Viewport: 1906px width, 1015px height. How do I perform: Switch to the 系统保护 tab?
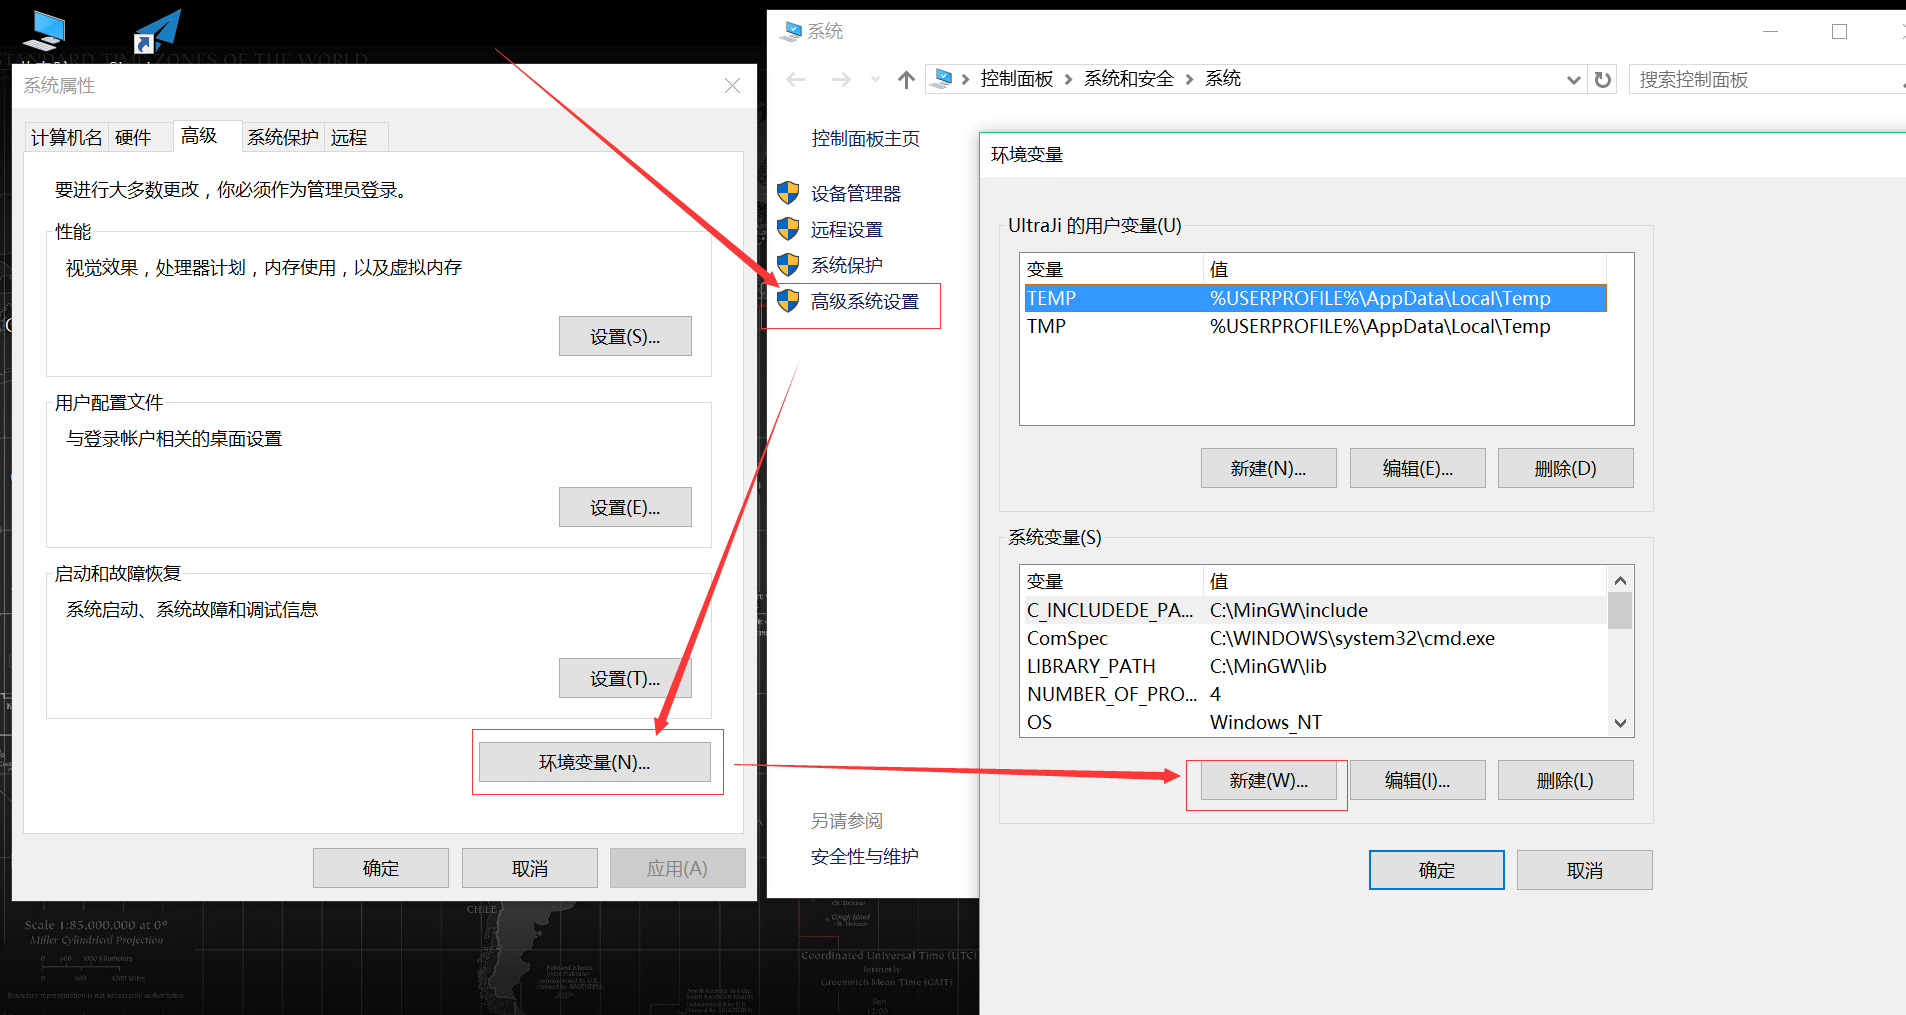click(x=283, y=137)
